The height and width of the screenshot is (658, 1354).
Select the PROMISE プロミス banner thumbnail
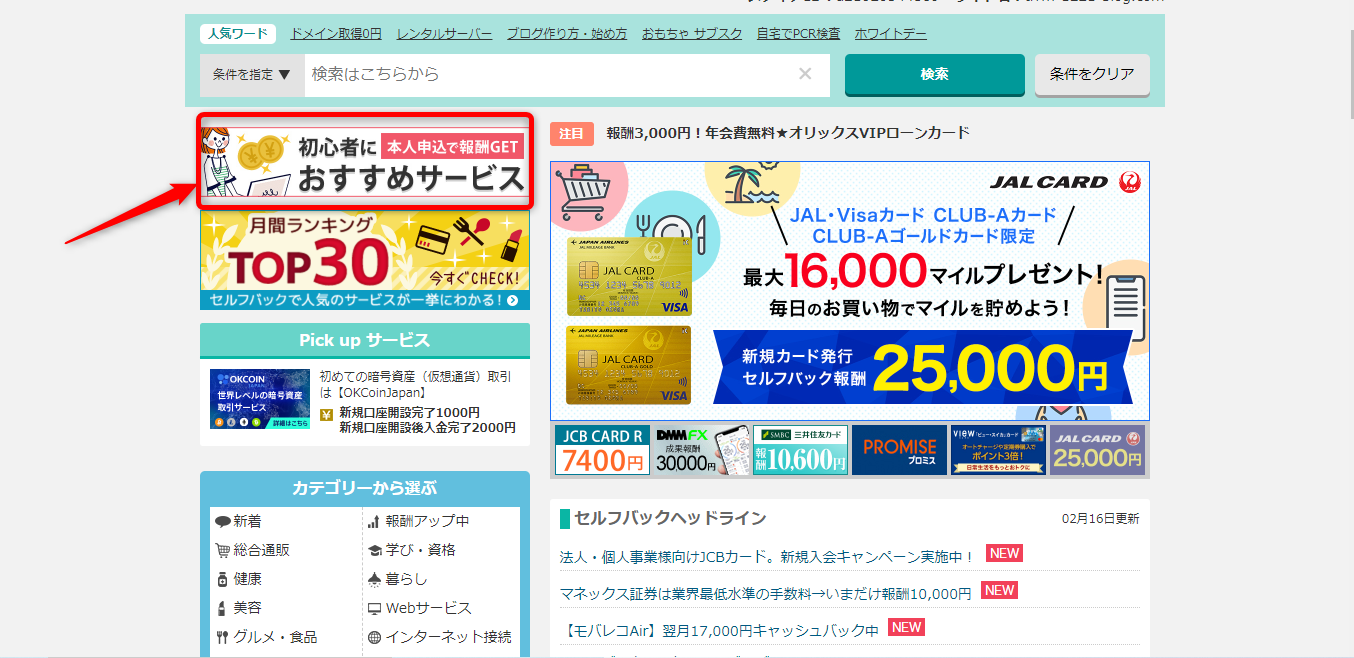(x=899, y=450)
